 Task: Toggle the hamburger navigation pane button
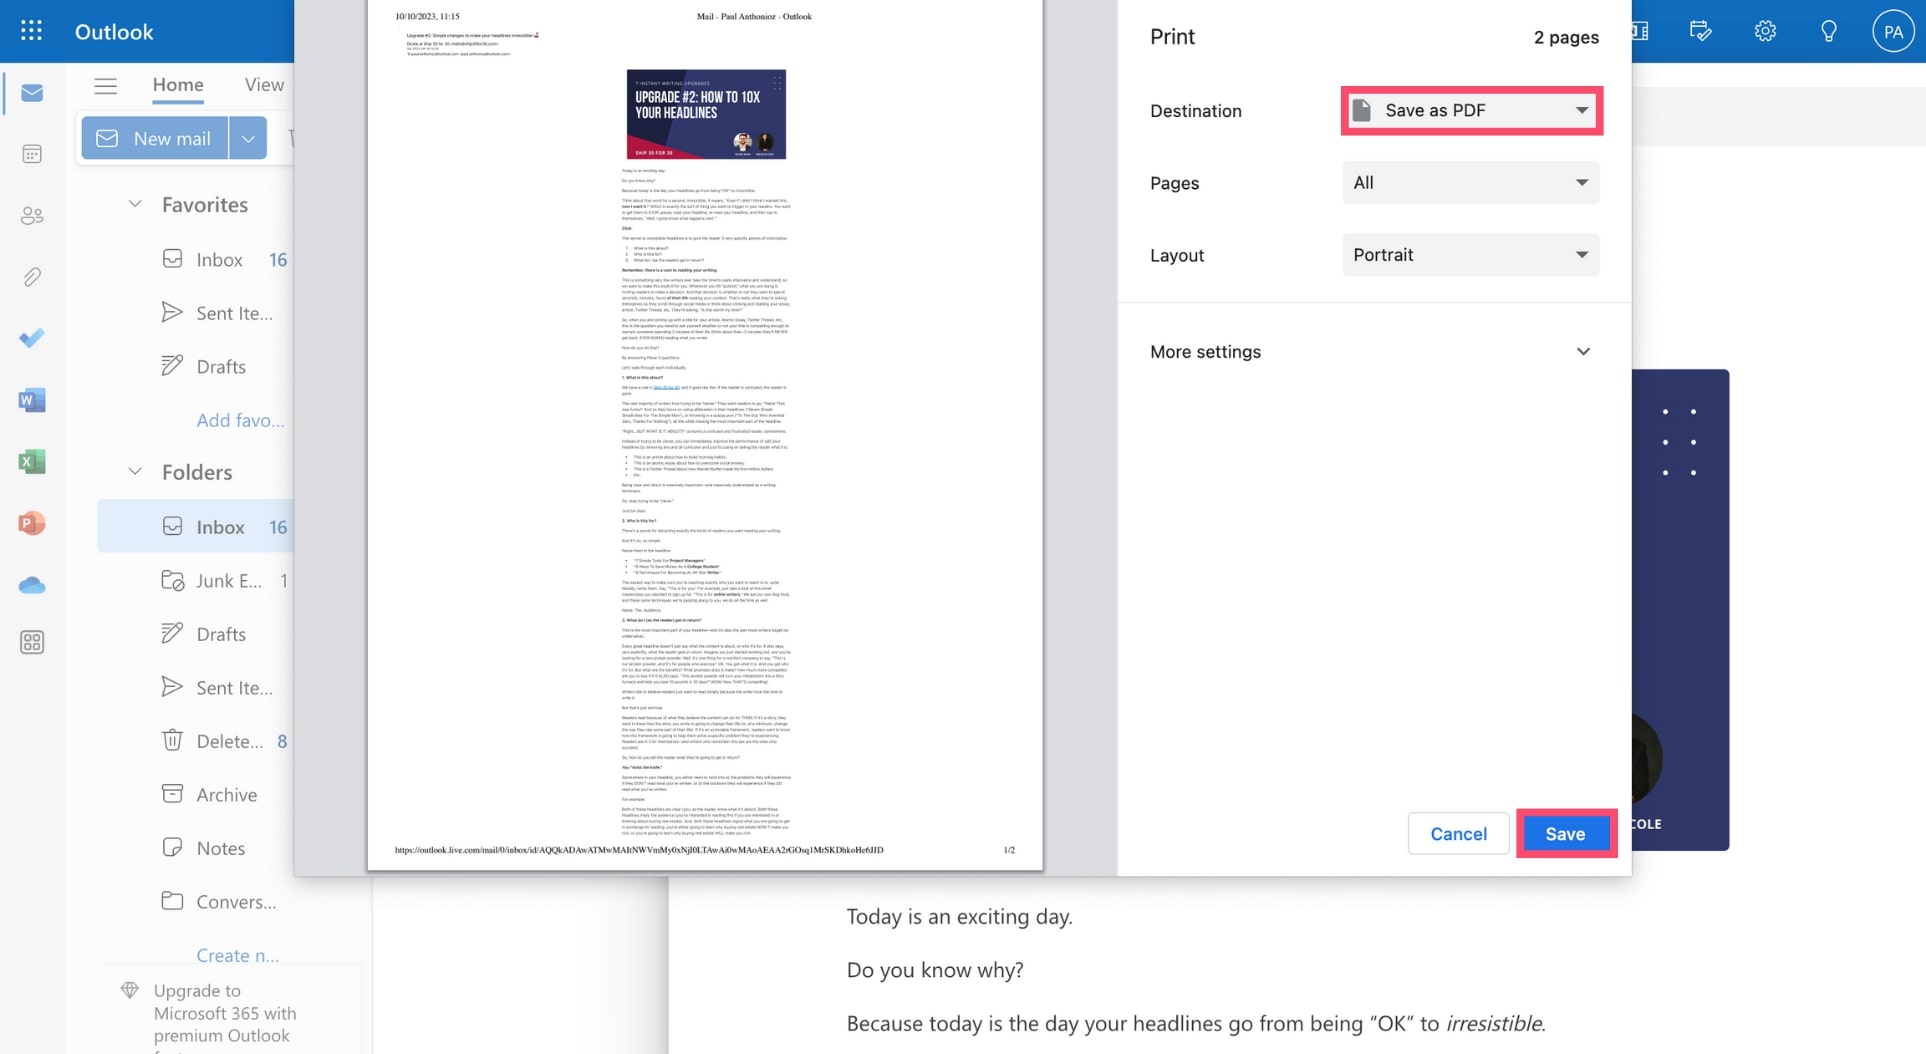[x=105, y=85]
